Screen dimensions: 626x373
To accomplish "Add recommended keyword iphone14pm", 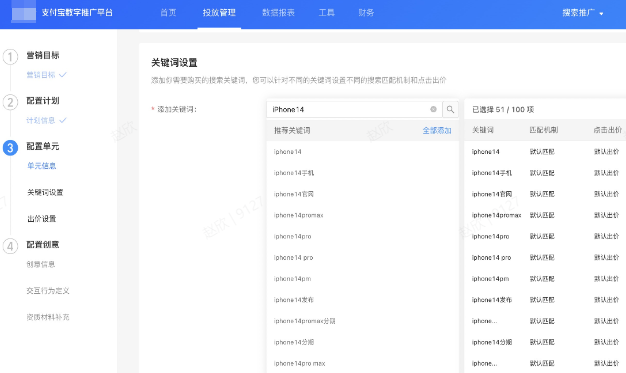I will [x=292, y=279].
